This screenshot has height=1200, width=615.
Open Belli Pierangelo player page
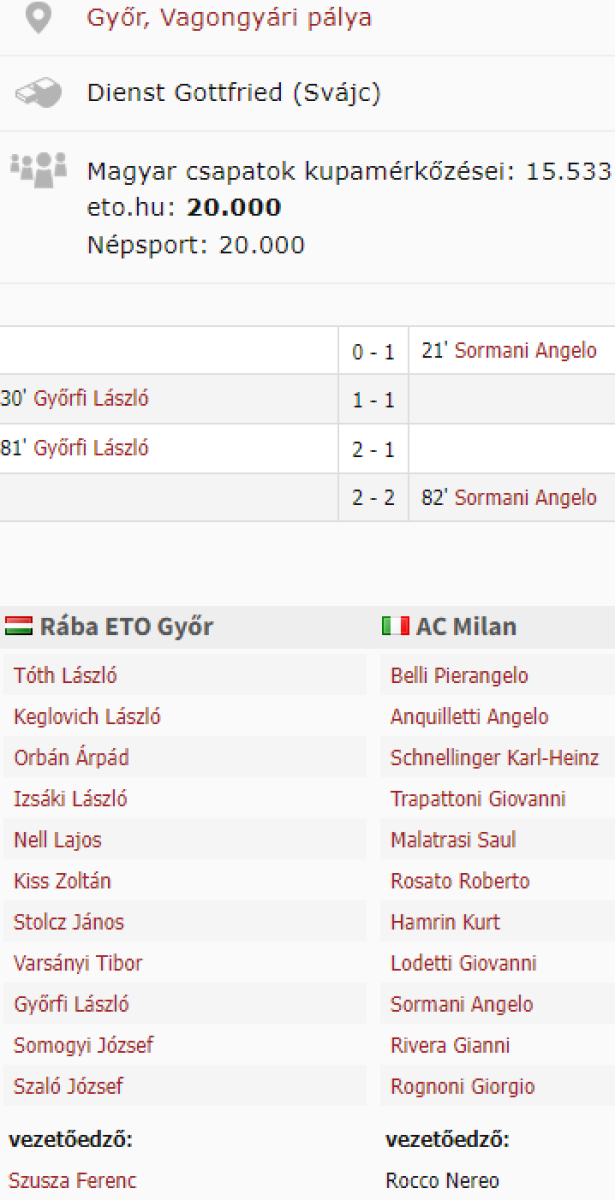pos(459,676)
